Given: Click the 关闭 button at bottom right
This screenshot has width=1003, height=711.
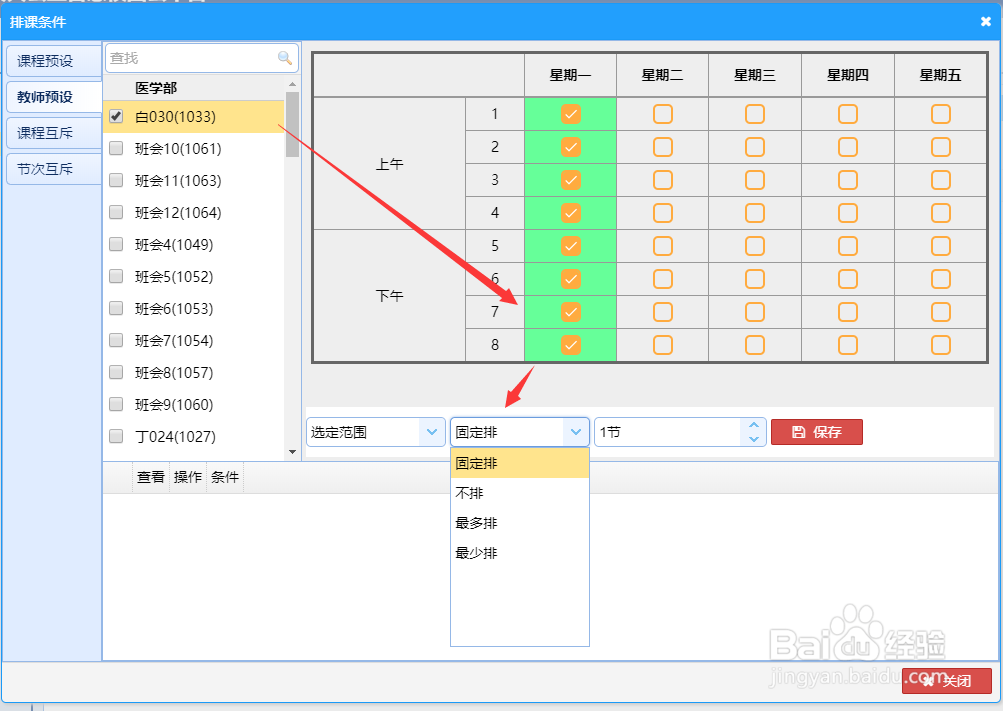Looking at the screenshot, I should tap(948, 681).
